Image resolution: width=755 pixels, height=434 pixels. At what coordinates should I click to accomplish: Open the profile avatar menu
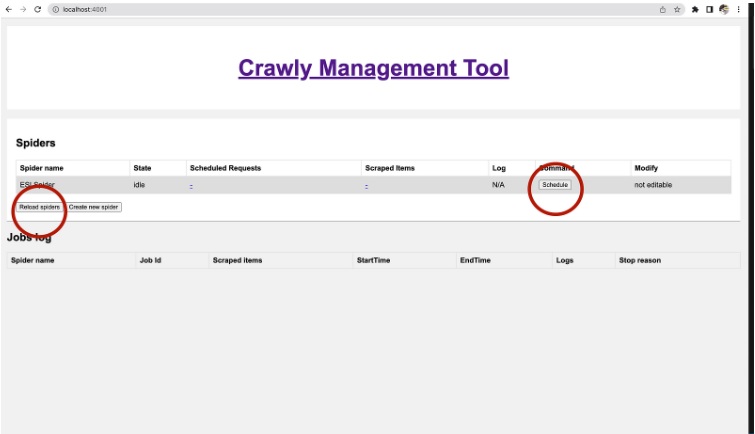724,10
